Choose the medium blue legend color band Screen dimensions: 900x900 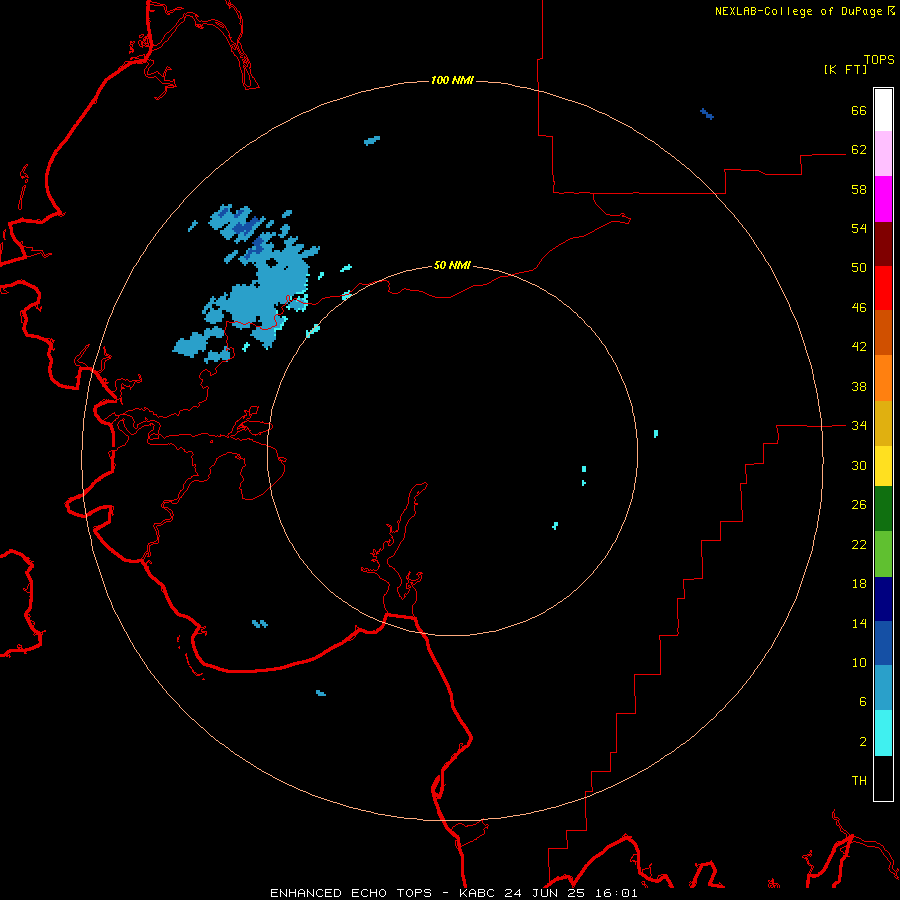tap(883, 643)
